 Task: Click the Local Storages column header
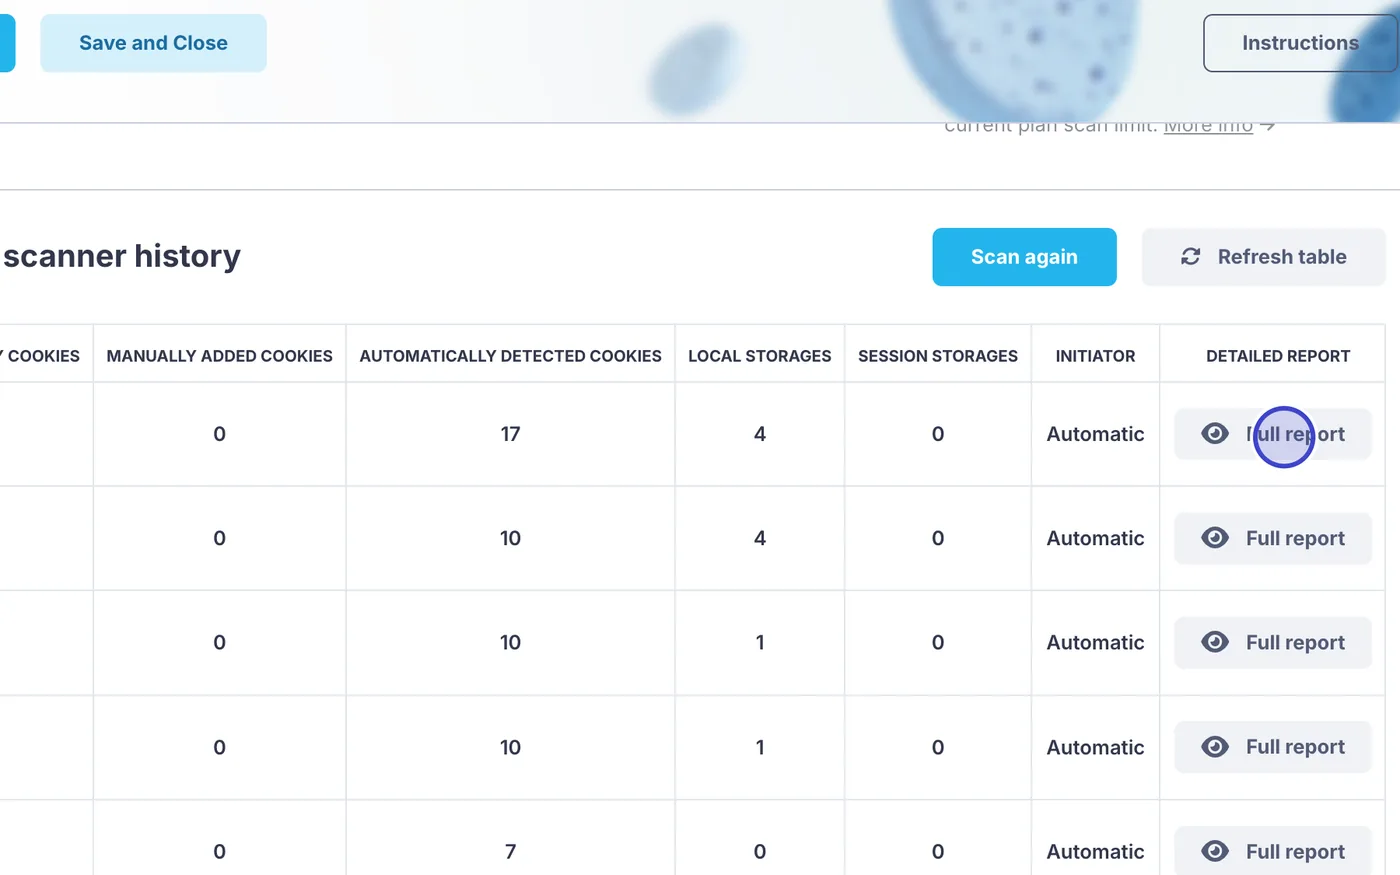760,356
